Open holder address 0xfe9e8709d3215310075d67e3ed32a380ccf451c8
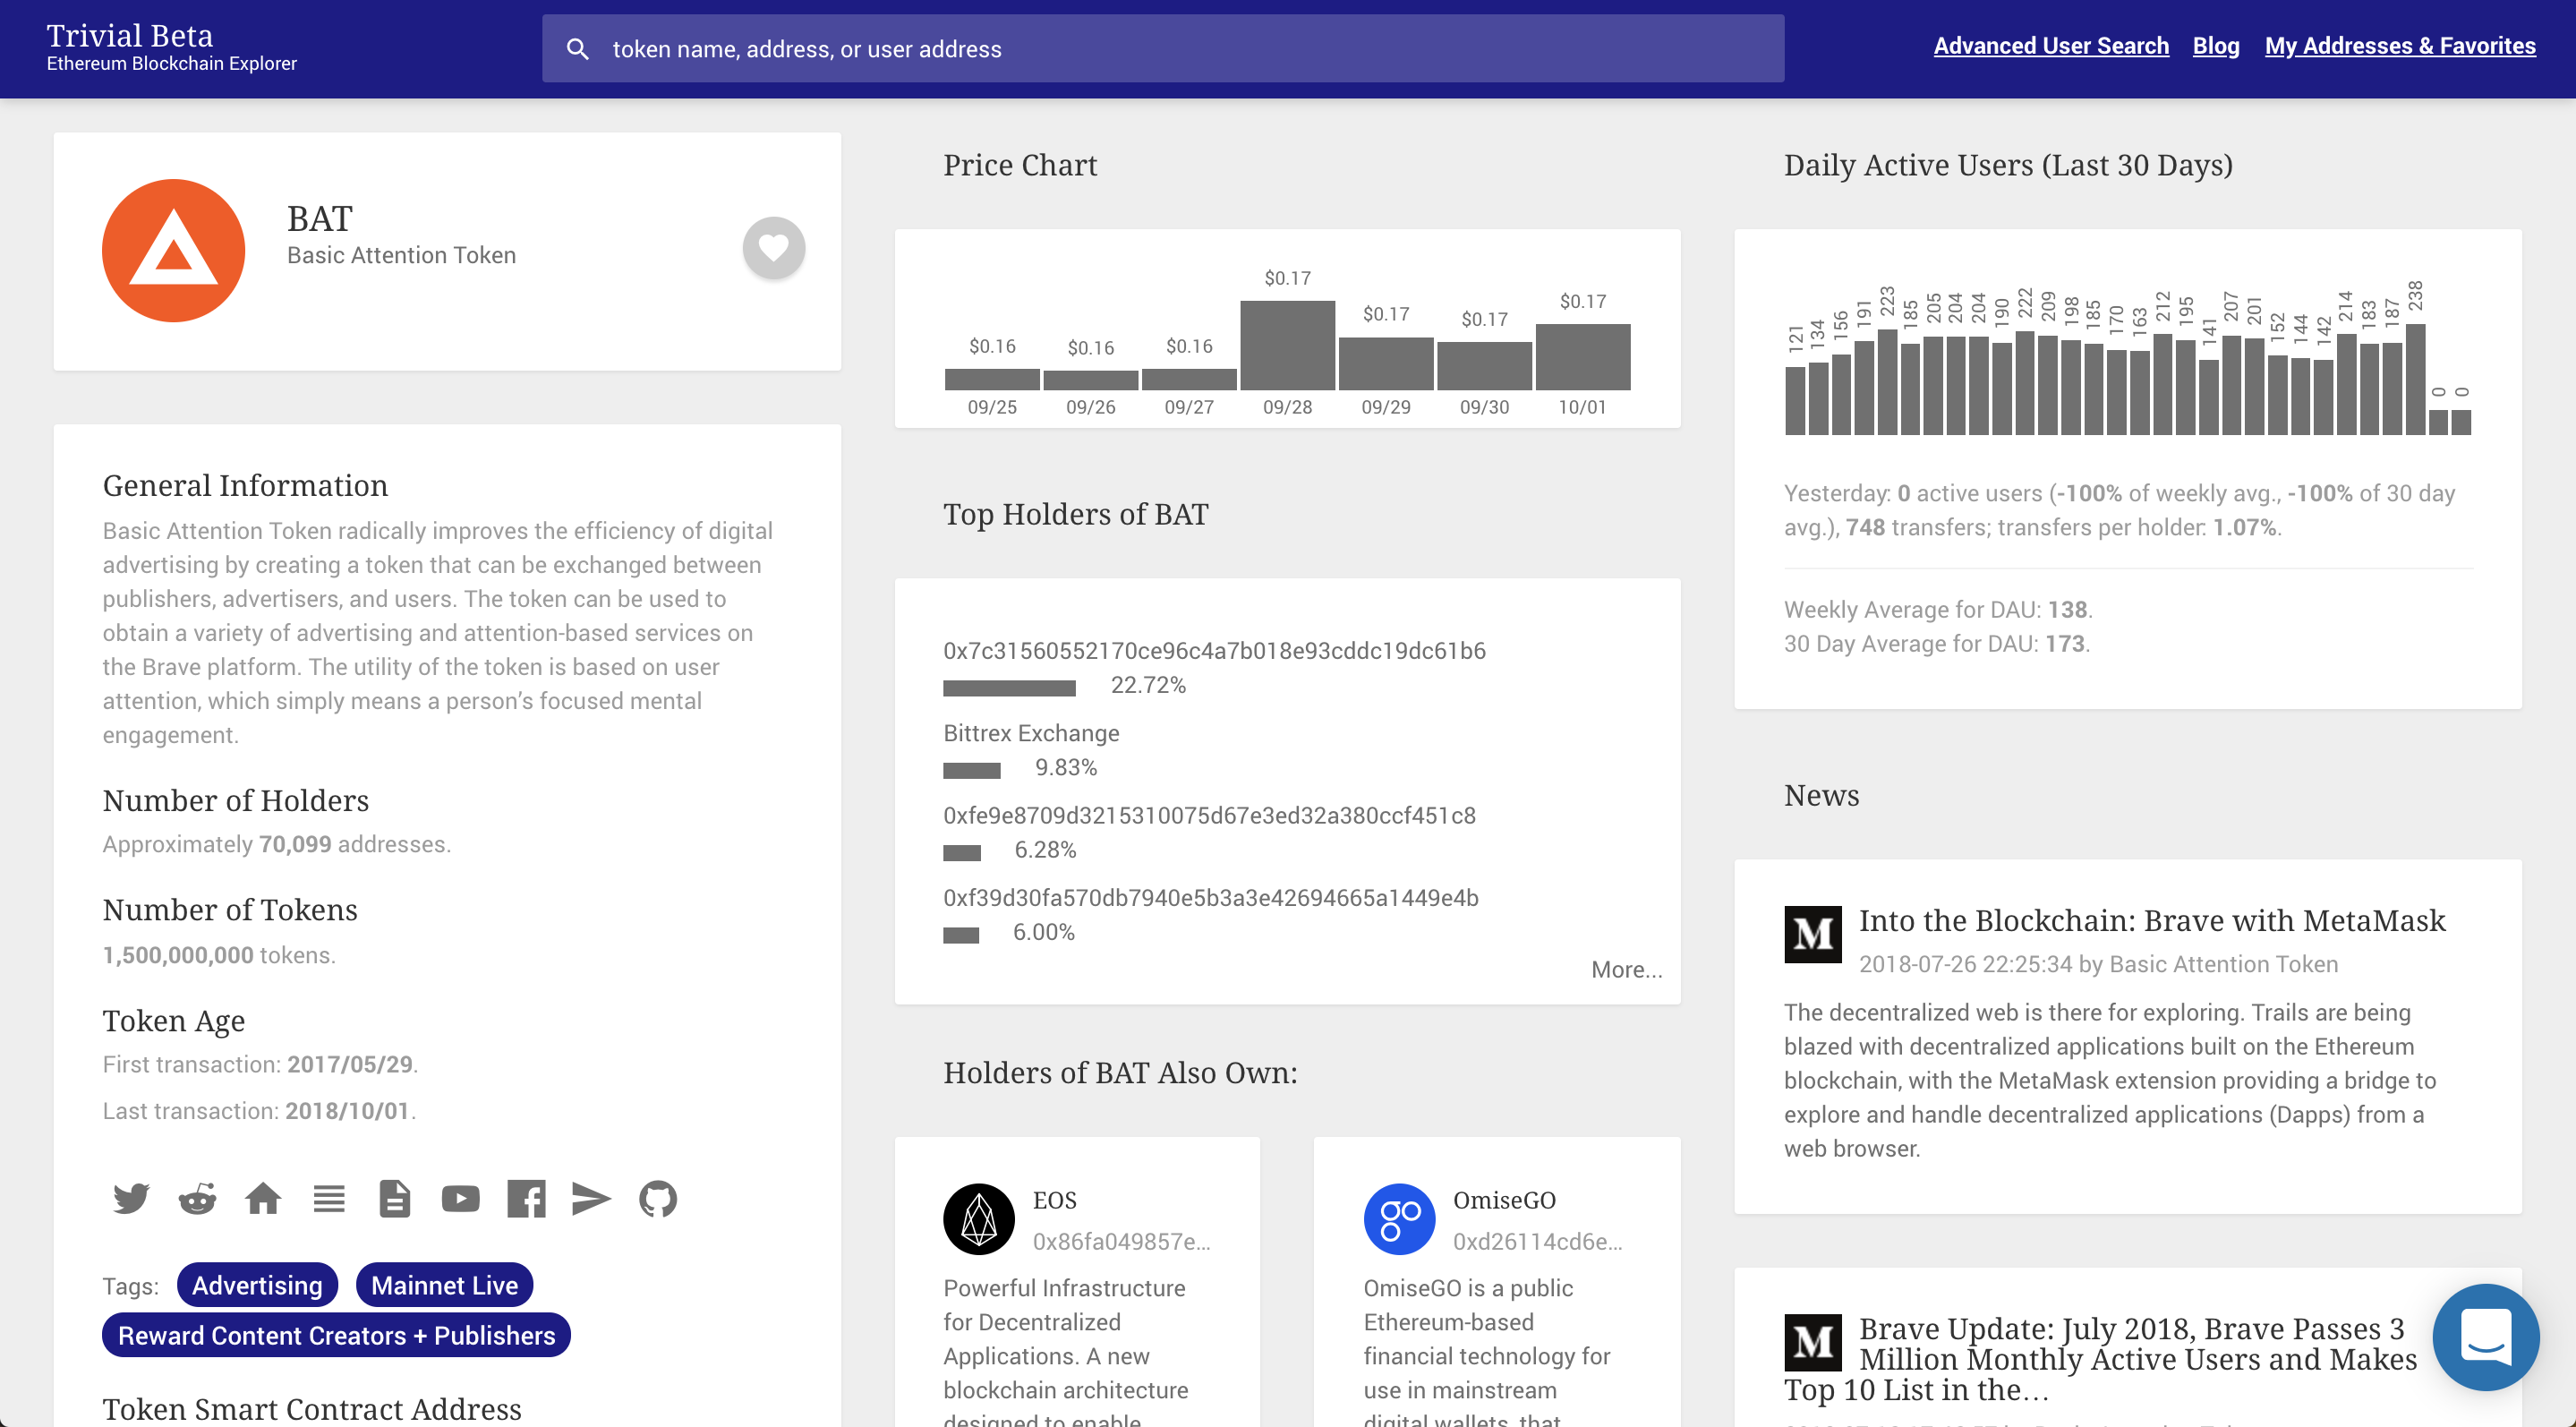 pyautogui.click(x=1209, y=814)
